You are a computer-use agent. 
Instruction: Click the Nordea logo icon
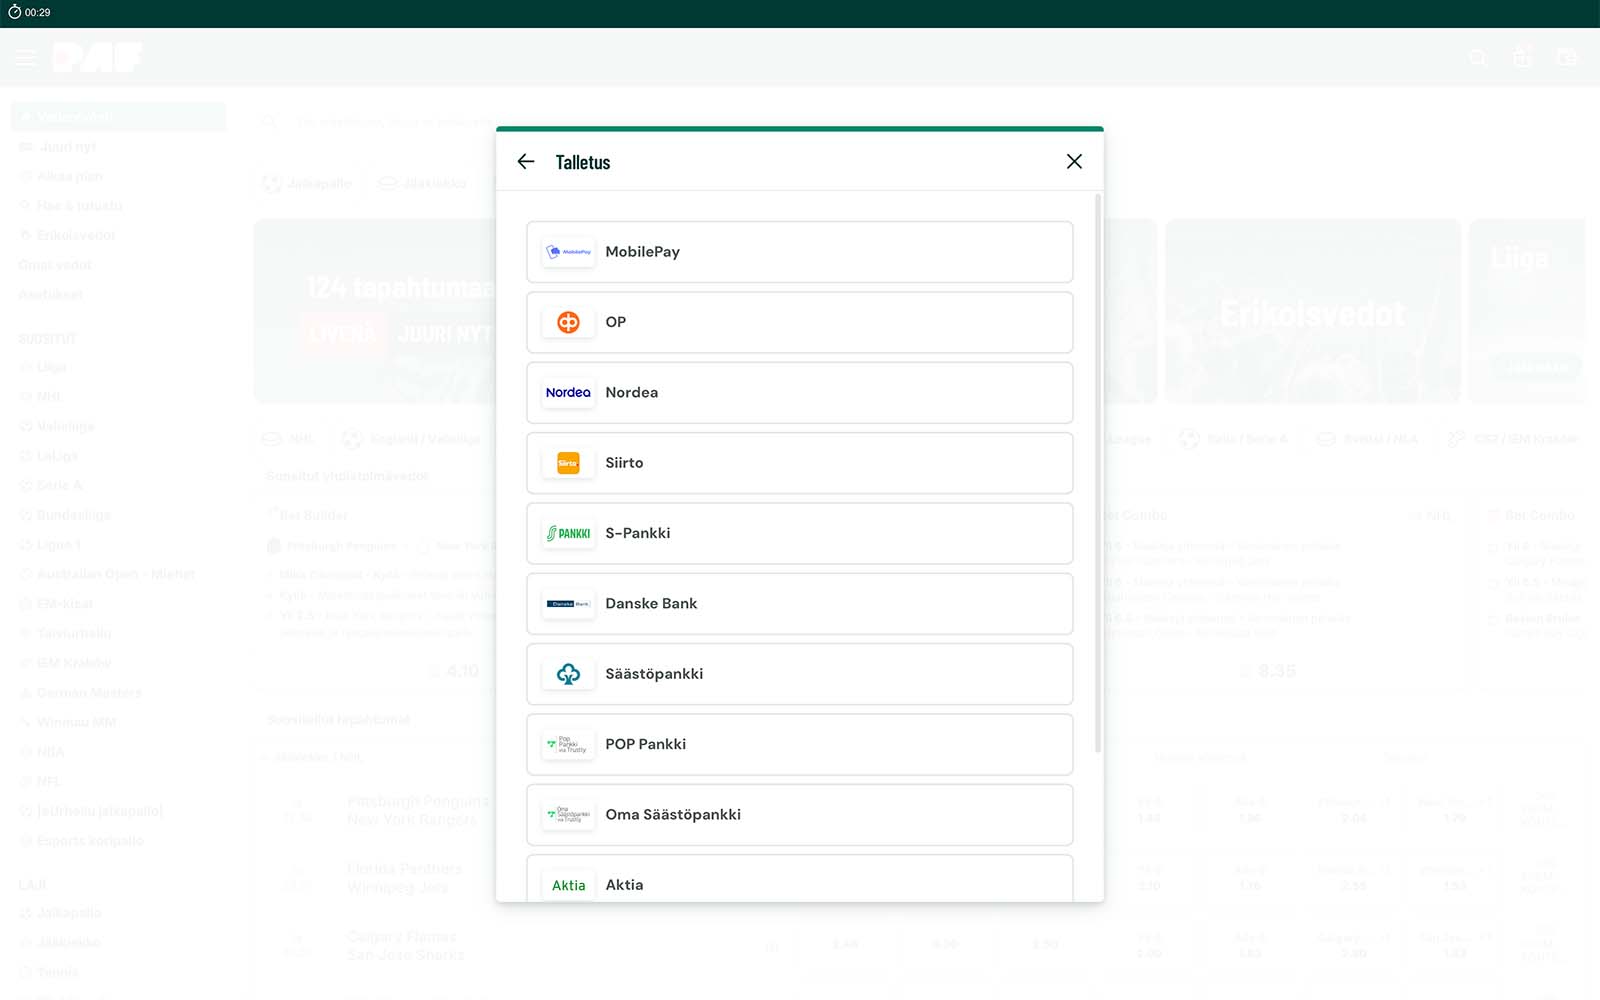click(568, 393)
